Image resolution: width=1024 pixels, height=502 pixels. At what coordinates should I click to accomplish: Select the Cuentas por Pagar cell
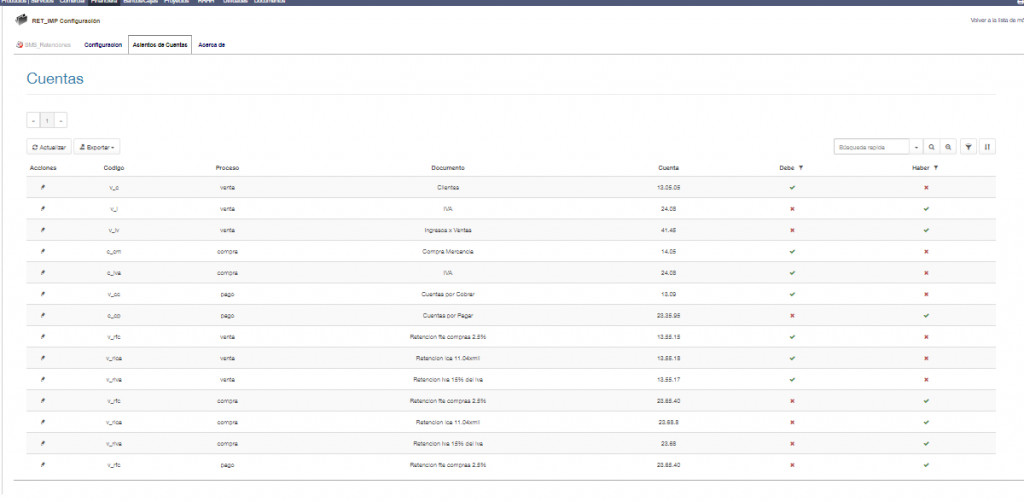(448, 315)
